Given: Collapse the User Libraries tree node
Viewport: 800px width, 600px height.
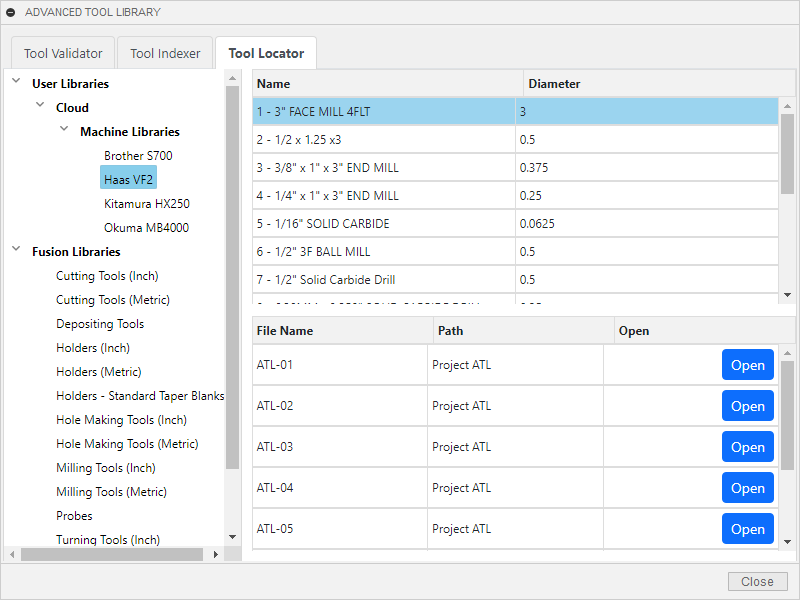Looking at the screenshot, I should click(16, 83).
